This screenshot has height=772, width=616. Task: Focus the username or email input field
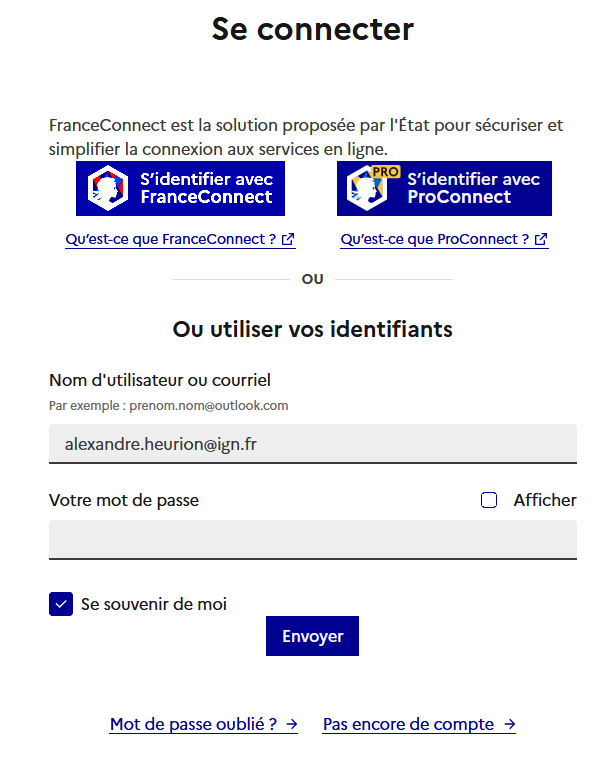point(312,443)
